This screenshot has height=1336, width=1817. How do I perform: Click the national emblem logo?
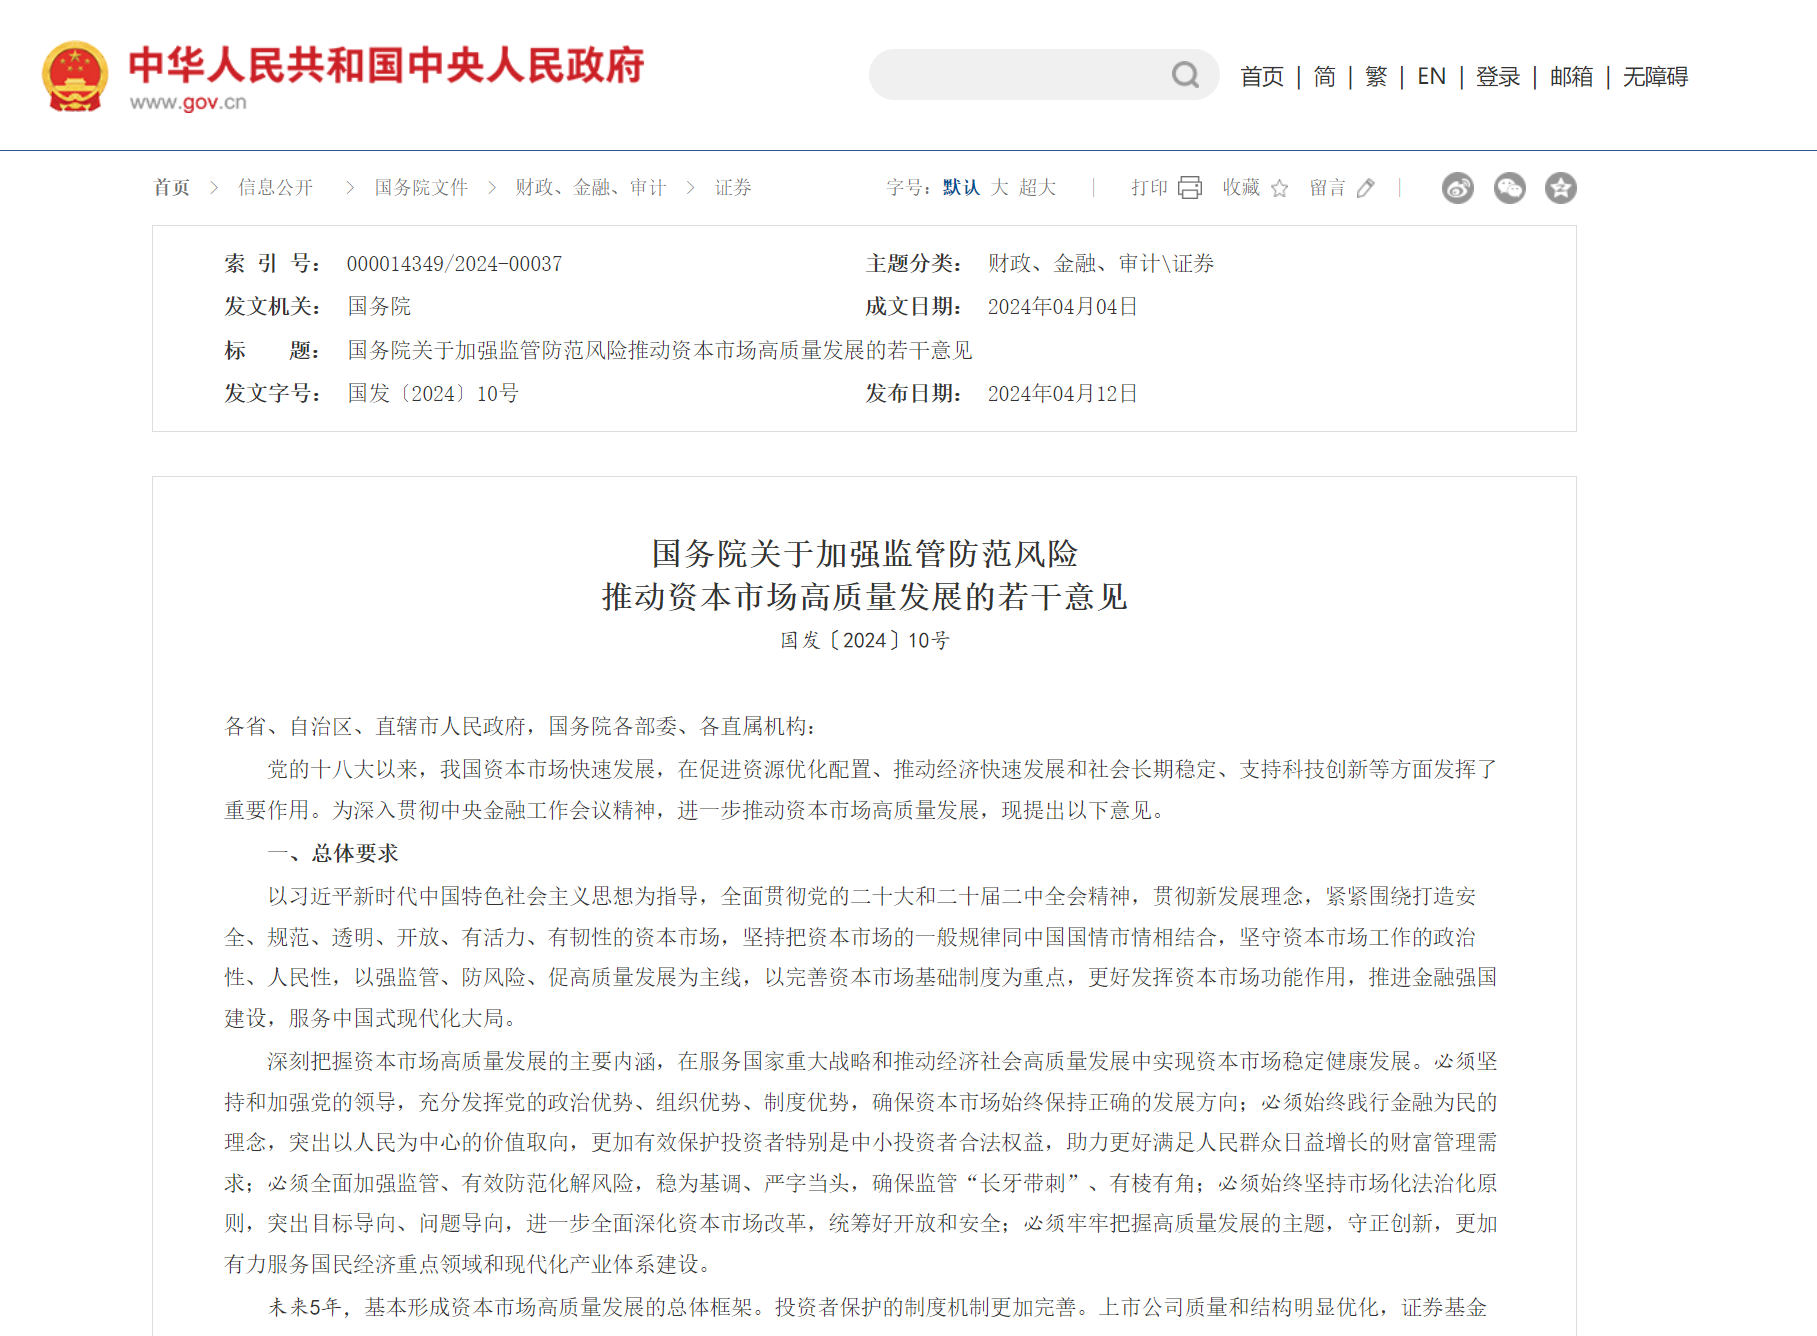pos(75,76)
